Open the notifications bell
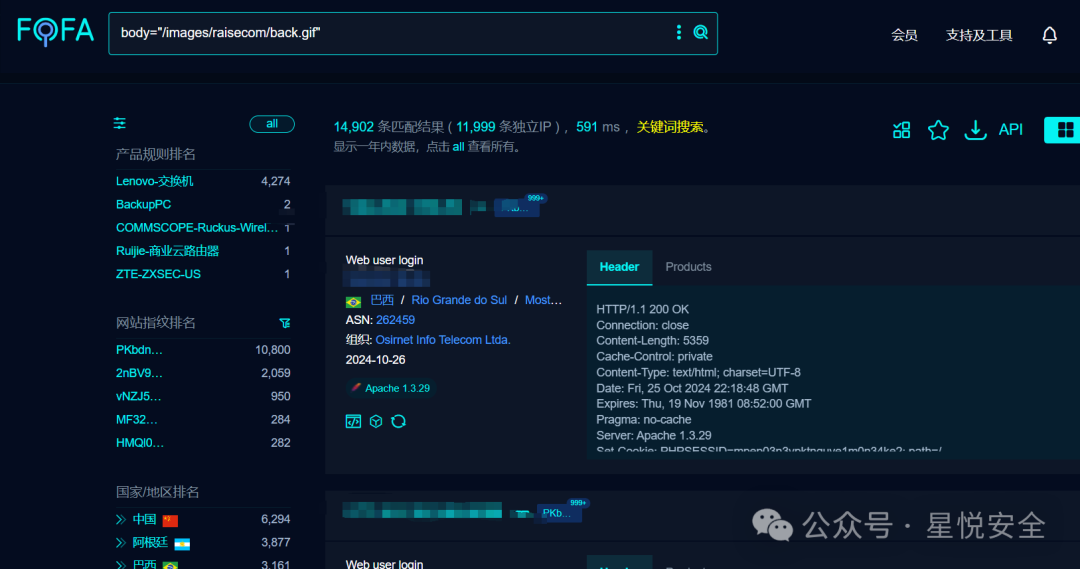Image resolution: width=1080 pixels, height=569 pixels. click(1049, 35)
